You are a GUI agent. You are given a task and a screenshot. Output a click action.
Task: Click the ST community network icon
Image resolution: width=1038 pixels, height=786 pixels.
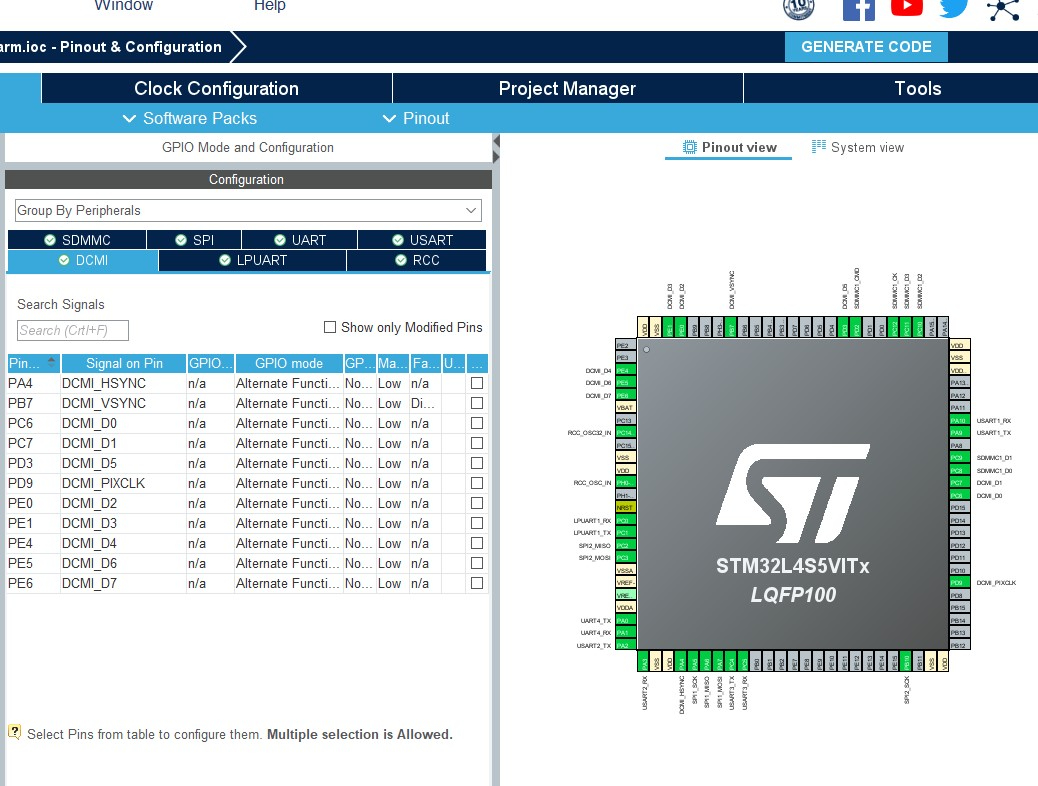click(x=1003, y=9)
